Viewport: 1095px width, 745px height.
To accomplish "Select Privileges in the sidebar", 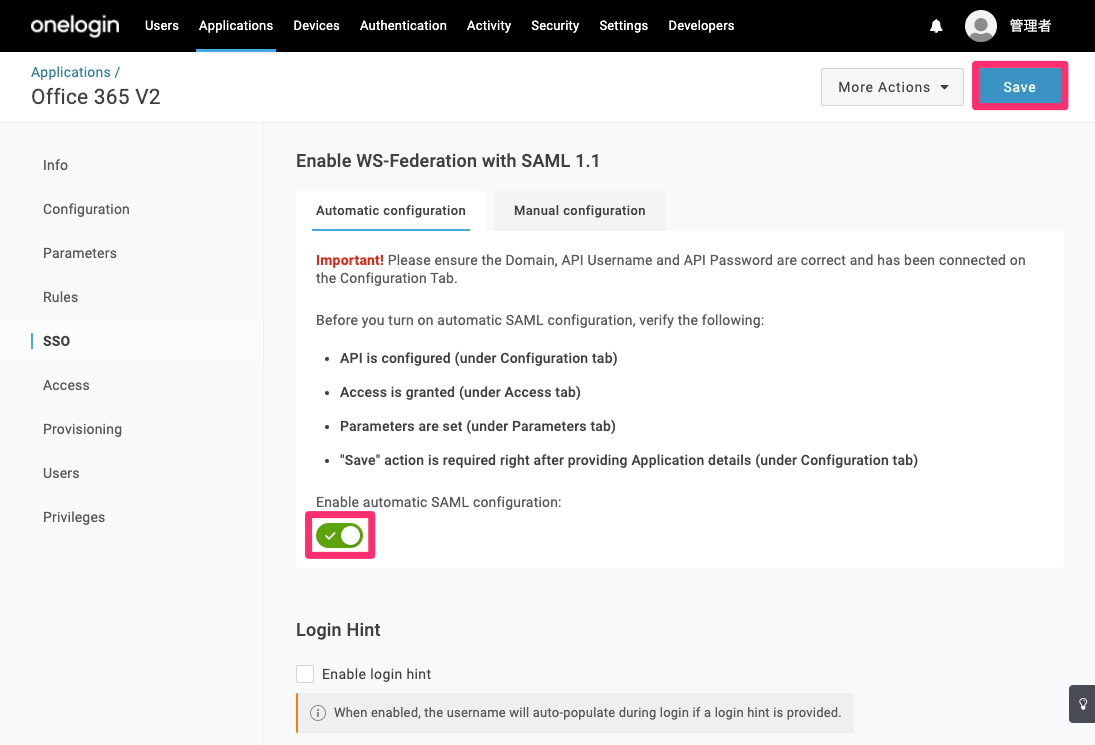I will (x=73, y=517).
